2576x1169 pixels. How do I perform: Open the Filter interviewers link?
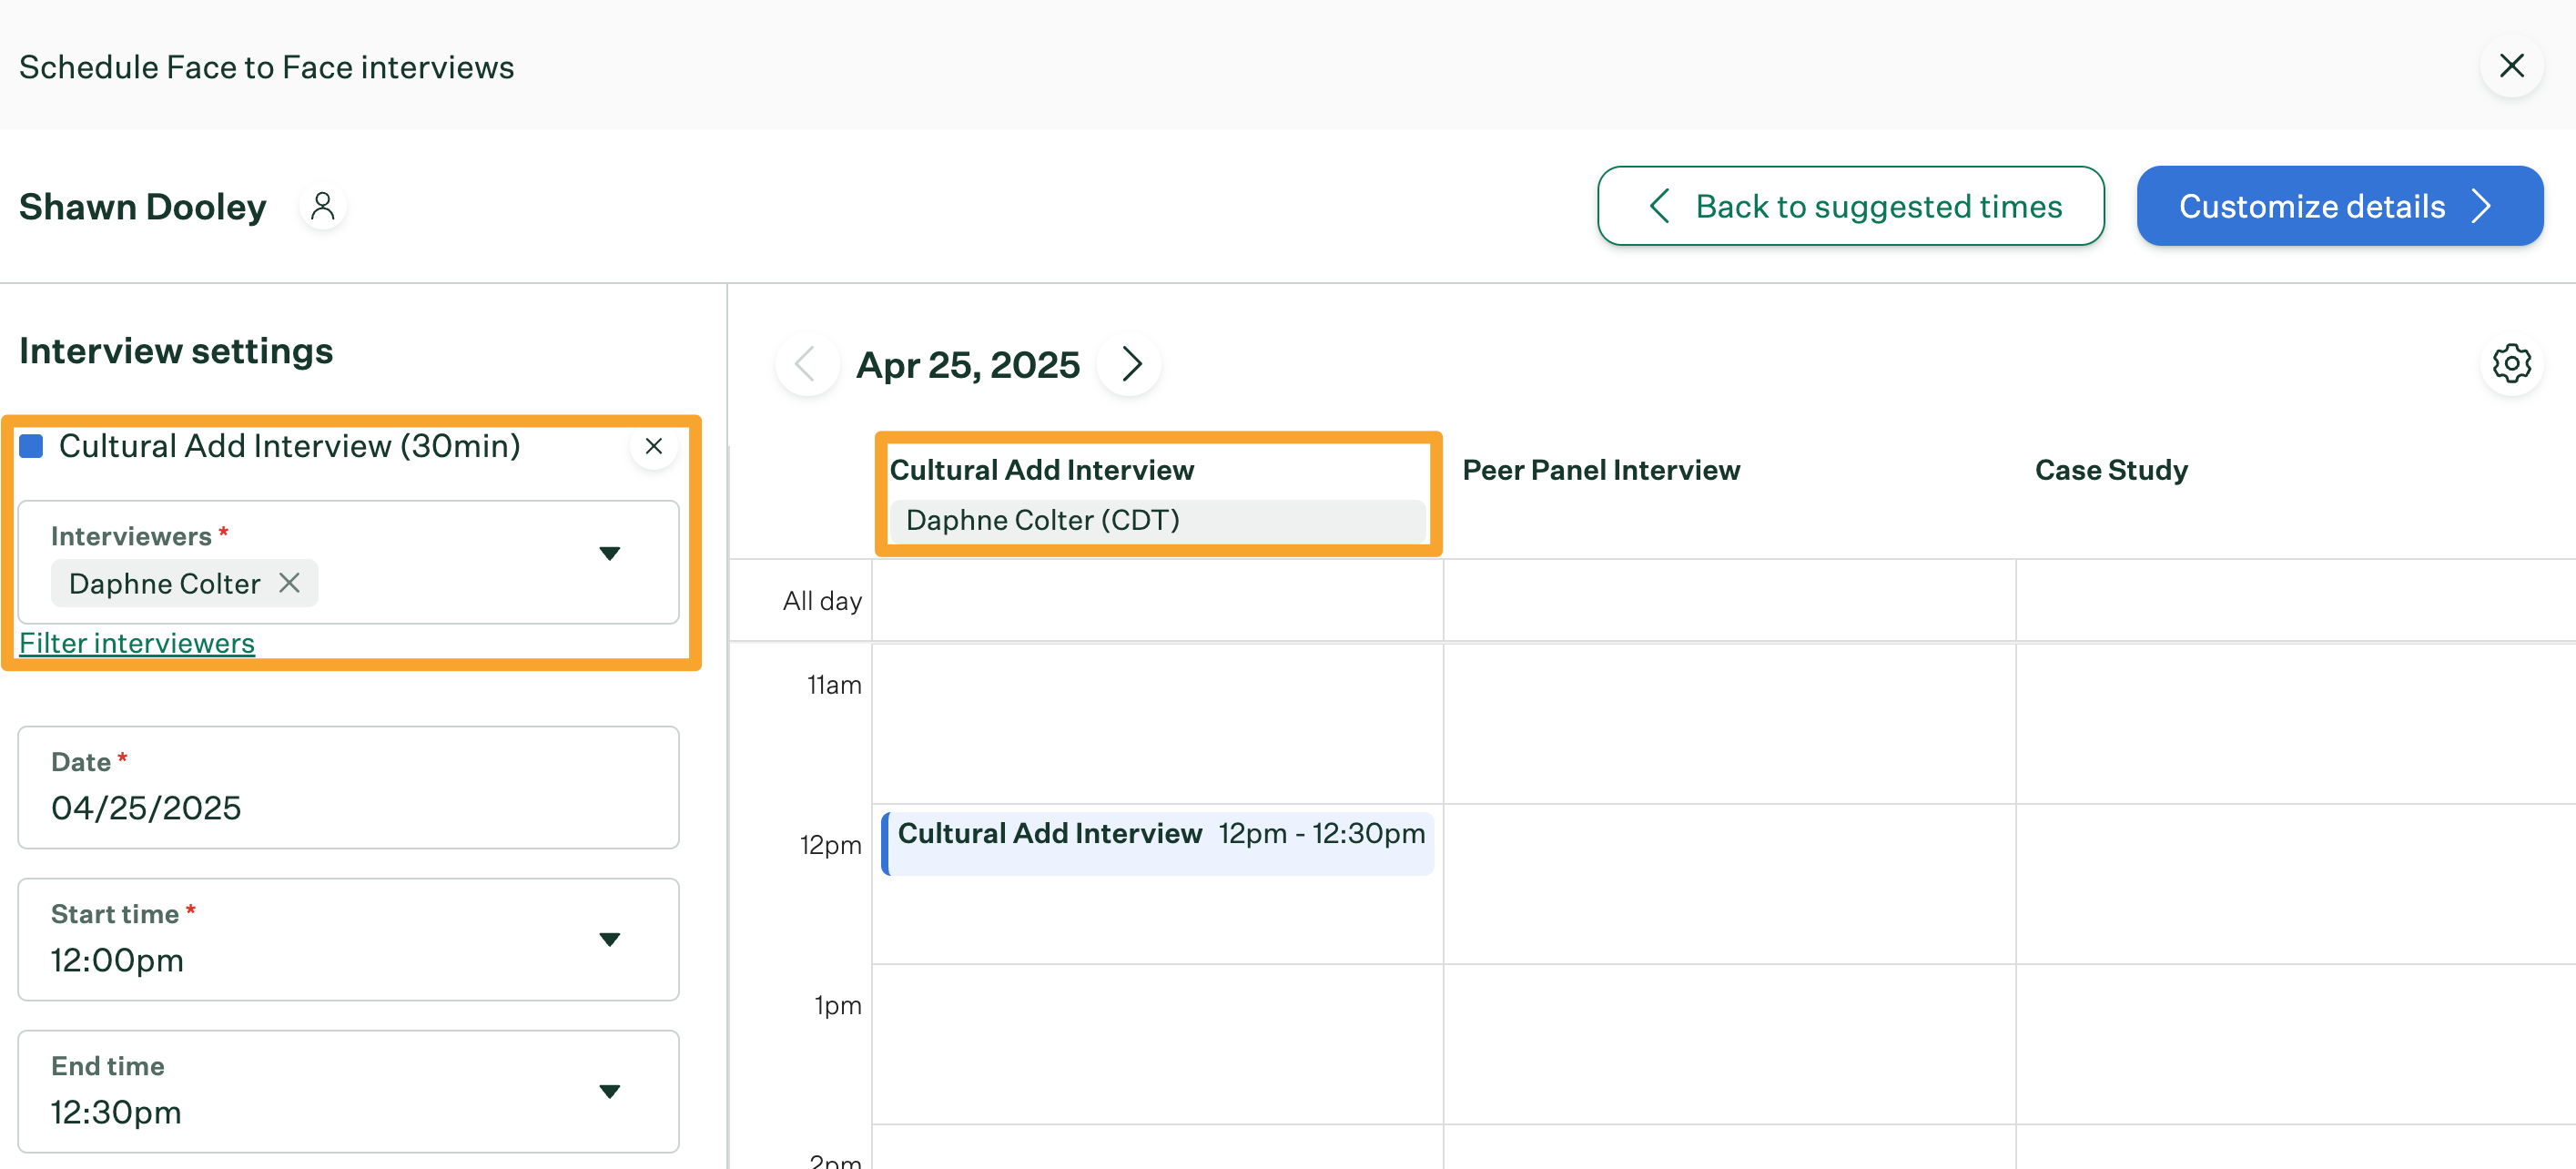(137, 643)
